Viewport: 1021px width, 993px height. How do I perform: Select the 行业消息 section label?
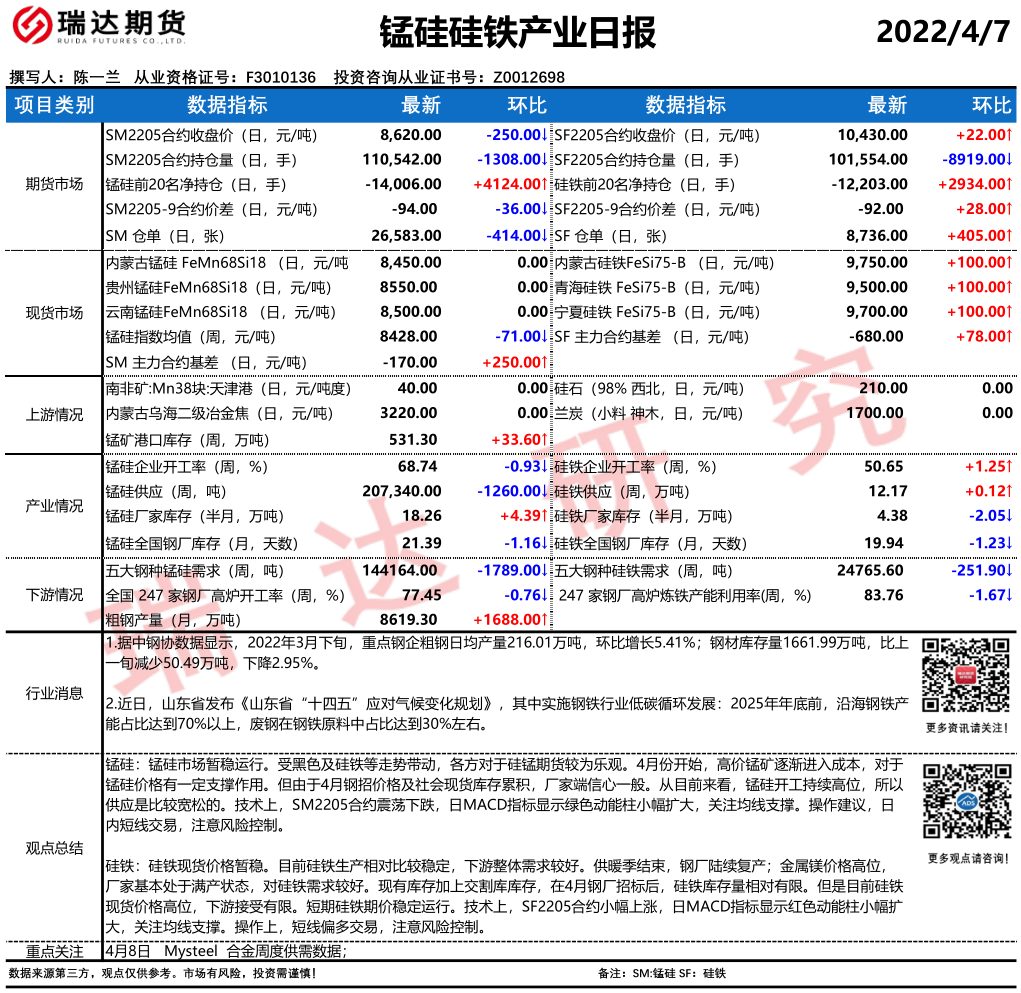coord(54,693)
